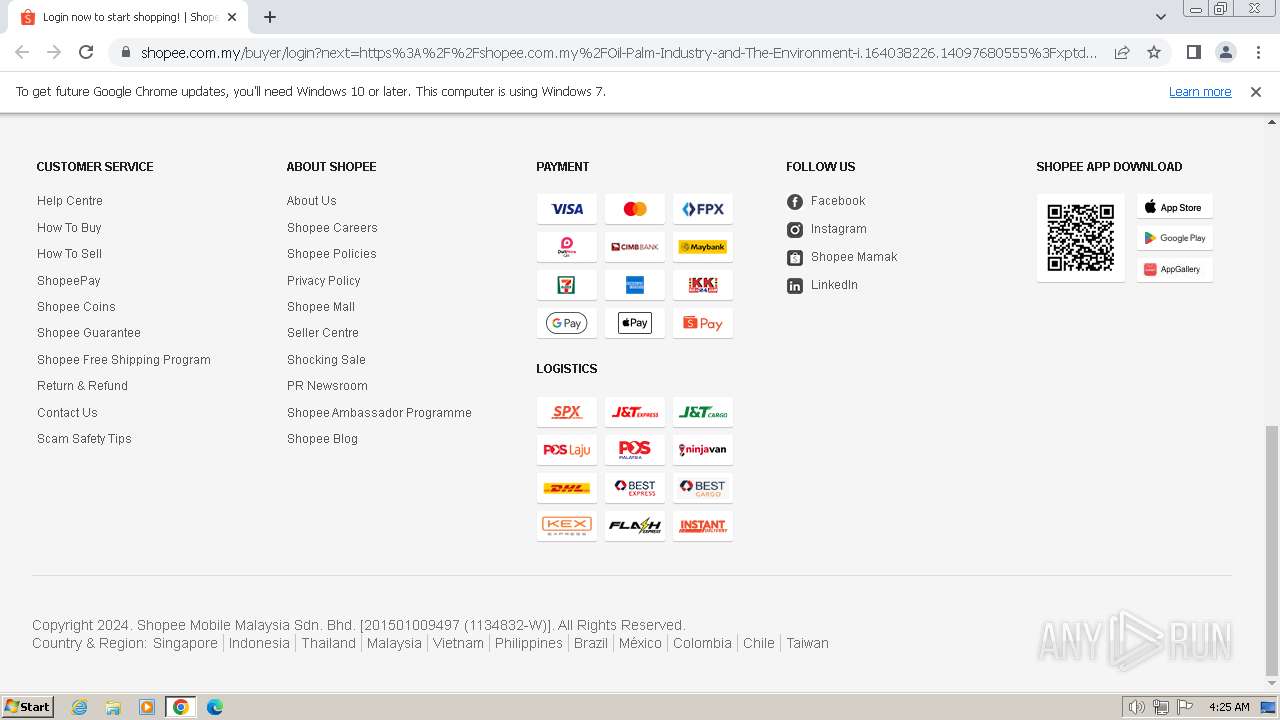Open the Chrome three-dot menu
The width and height of the screenshot is (1280, 720).
click(1257, 52)
